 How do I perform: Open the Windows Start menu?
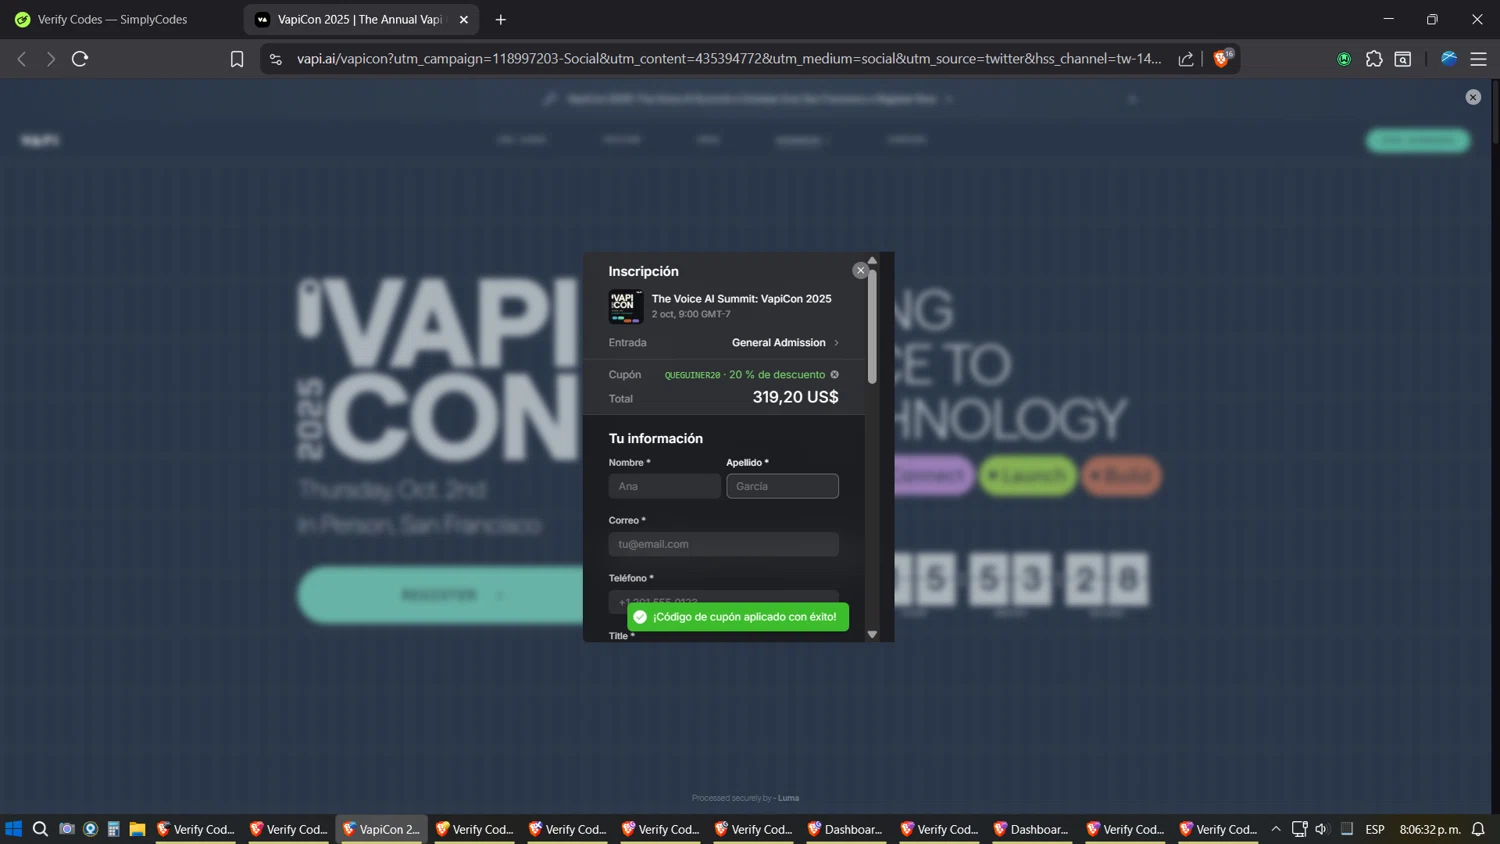click(x=14, y=829)
